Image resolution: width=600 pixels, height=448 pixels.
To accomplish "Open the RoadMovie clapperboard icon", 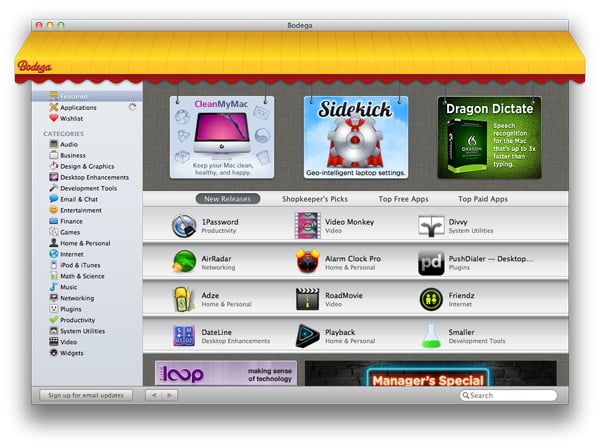I will point(308,299).
